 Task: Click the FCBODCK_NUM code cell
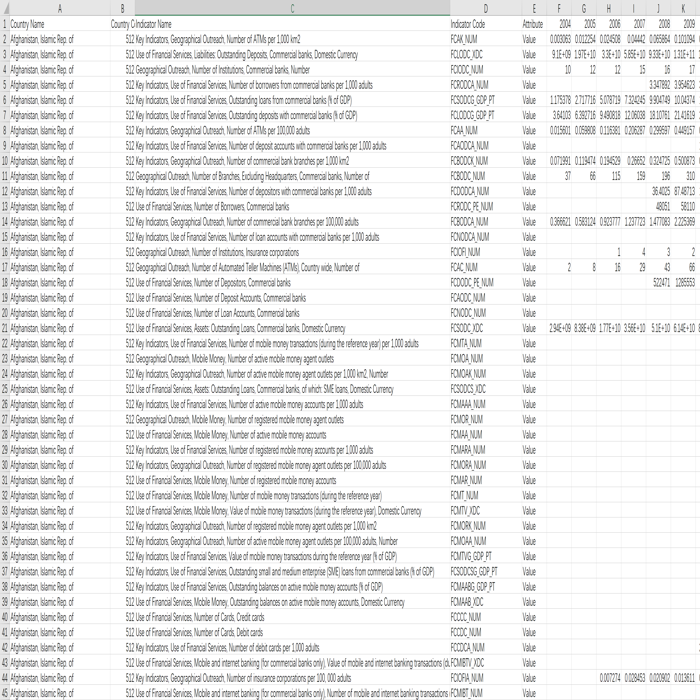tap(485, 161)
